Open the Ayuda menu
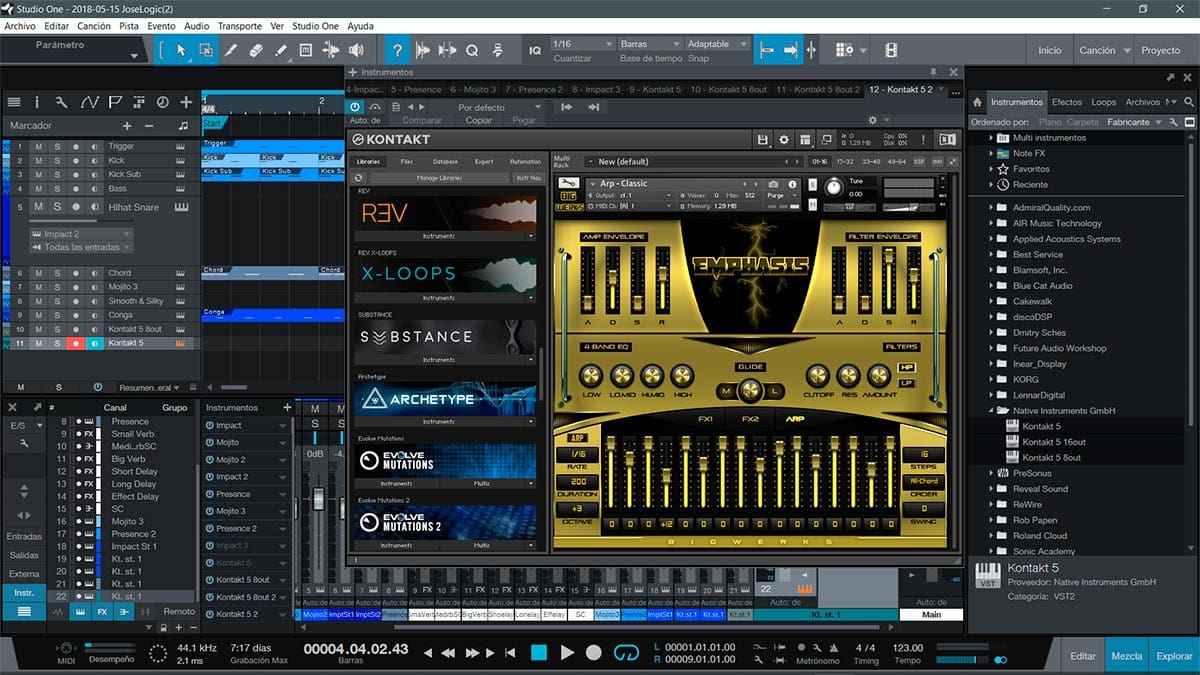1200x675 pixels. click(x=360, y=25)
